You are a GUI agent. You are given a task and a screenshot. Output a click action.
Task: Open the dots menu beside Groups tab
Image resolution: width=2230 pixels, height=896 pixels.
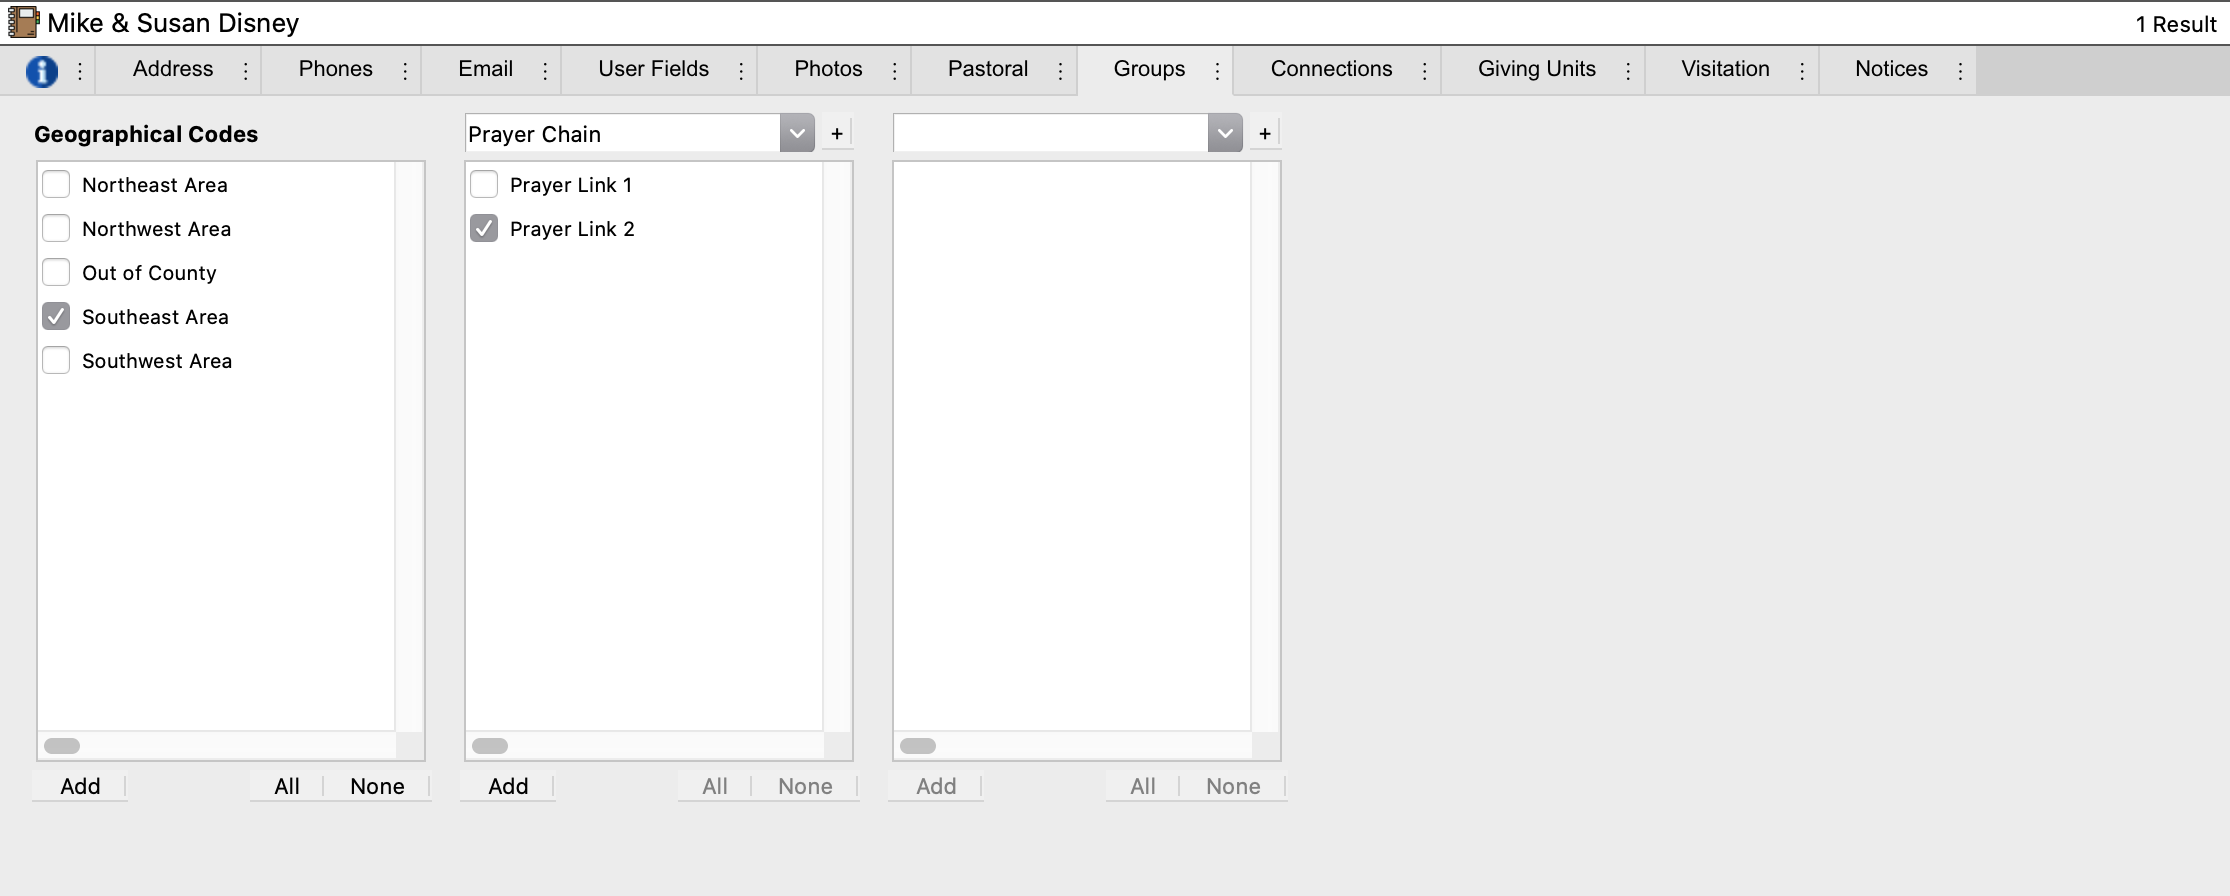tap(1217, 71)
